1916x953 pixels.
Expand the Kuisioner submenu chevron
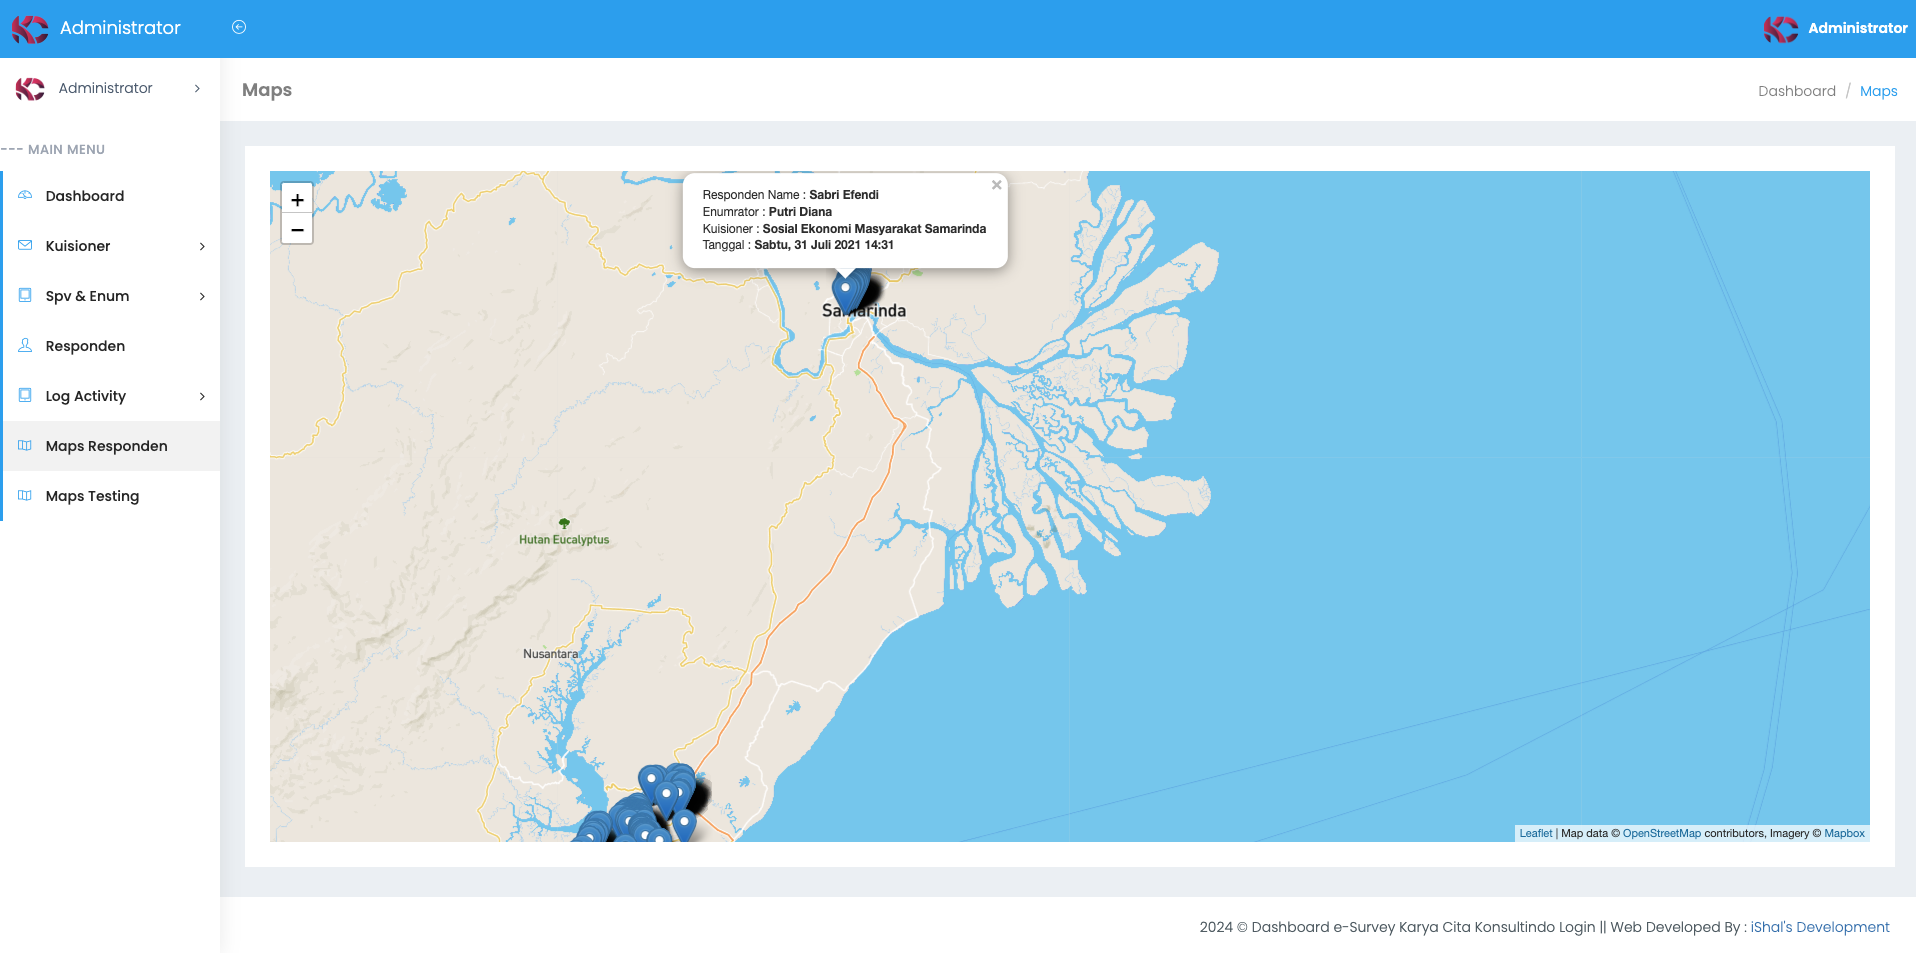[x=202, y=246]
